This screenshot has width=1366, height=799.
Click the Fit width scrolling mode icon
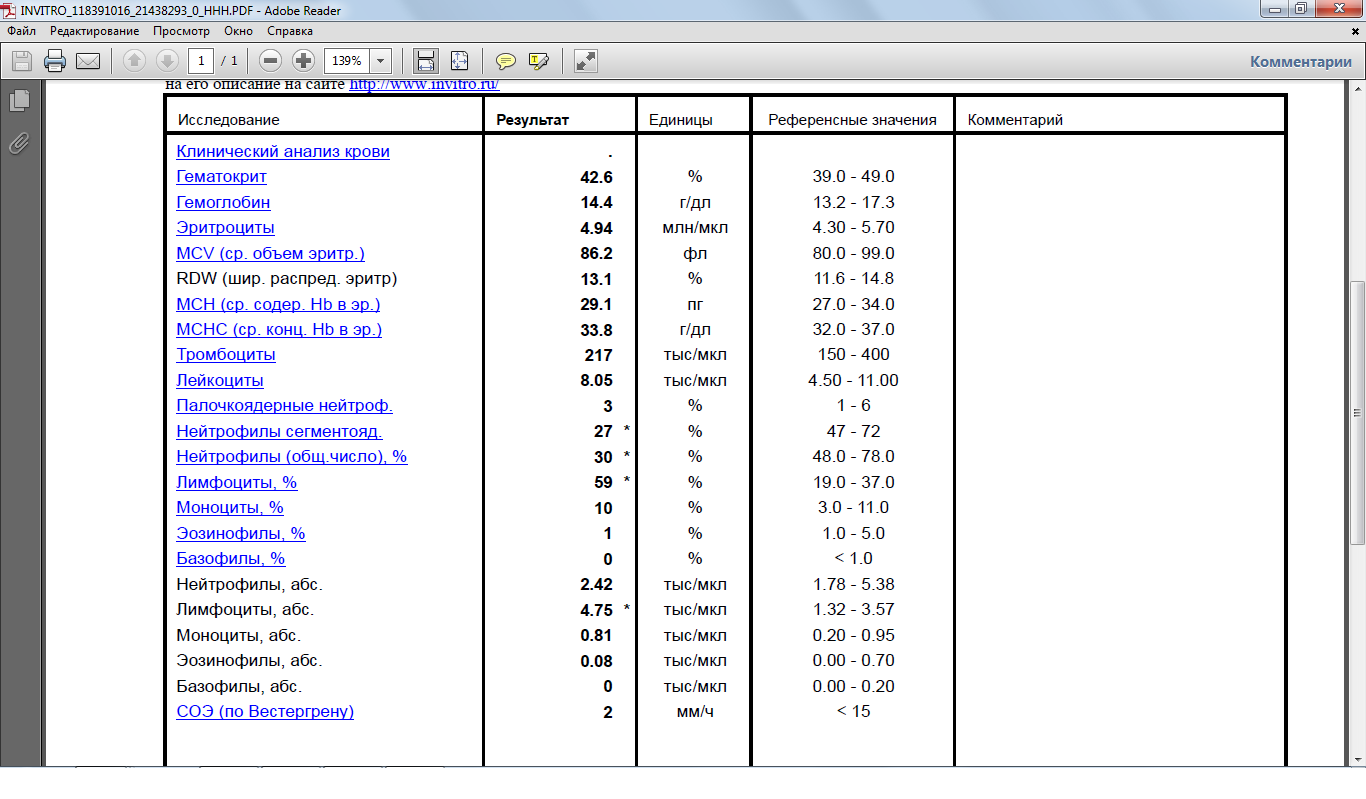coord(426,61)
